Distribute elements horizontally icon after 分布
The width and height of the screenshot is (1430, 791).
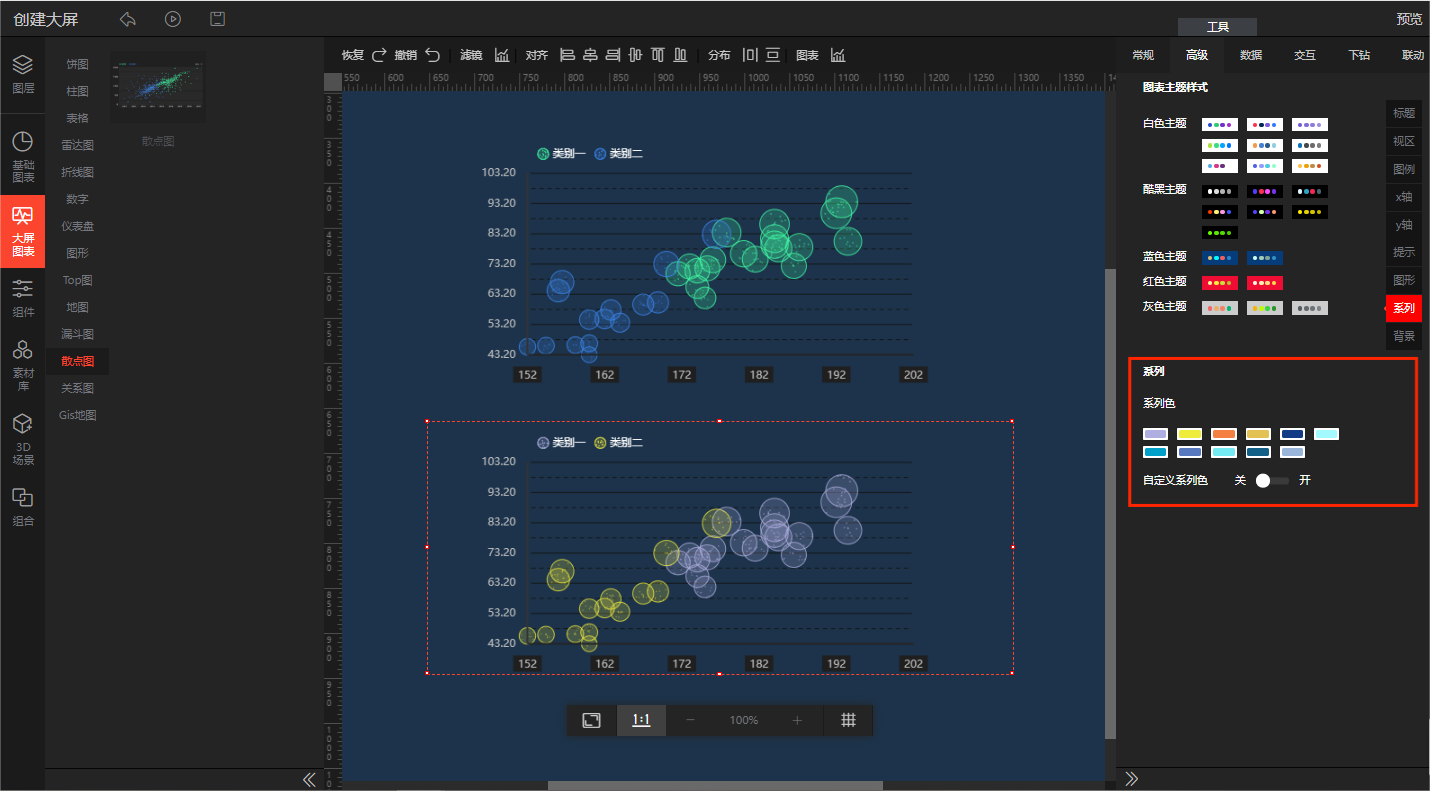[751, 55]
